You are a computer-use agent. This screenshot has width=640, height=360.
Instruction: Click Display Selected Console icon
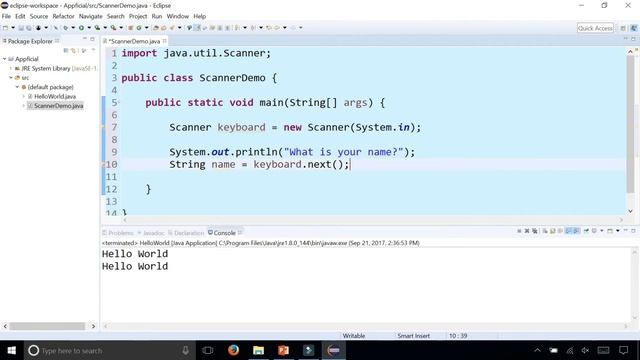[594, 231]
